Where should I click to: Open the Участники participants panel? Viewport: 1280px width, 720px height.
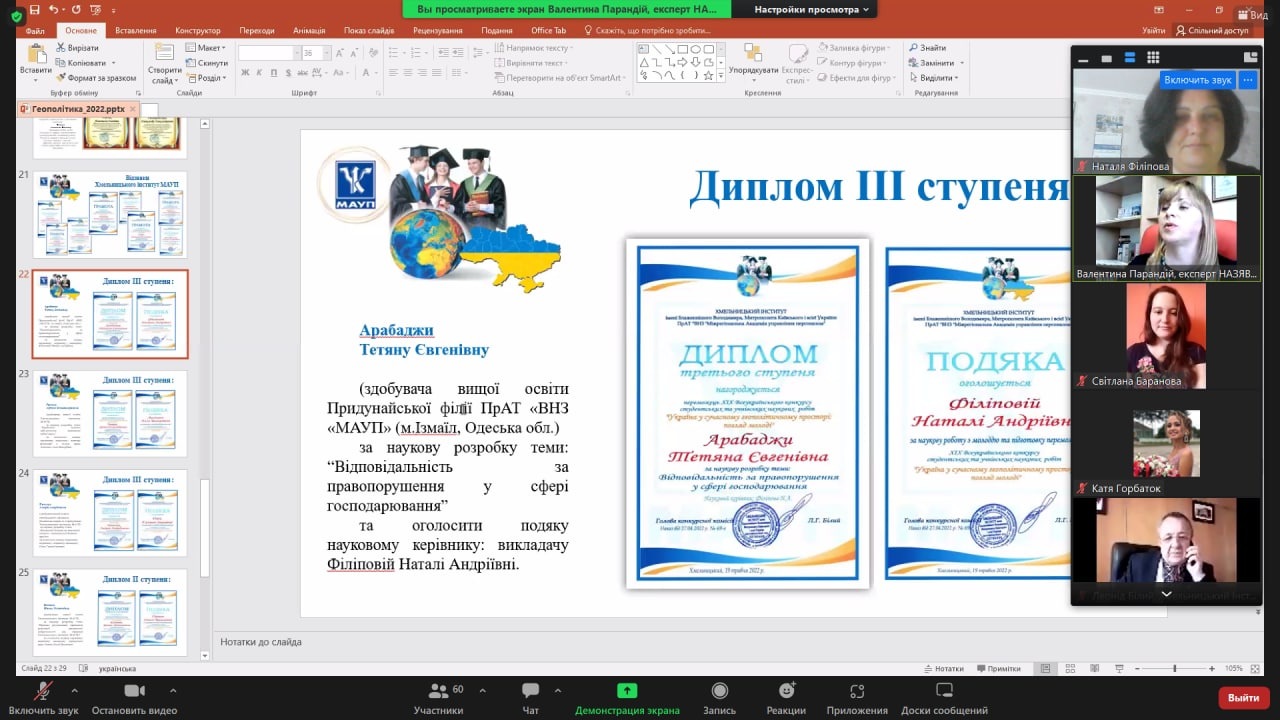pos(438,691)
